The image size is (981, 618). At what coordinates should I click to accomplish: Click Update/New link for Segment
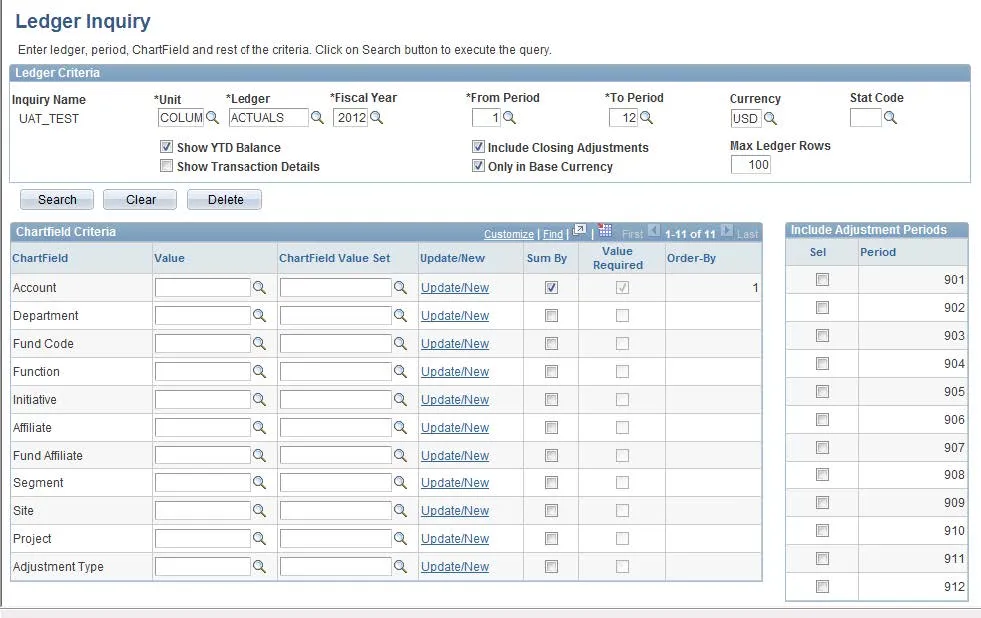tap(455, 483)
